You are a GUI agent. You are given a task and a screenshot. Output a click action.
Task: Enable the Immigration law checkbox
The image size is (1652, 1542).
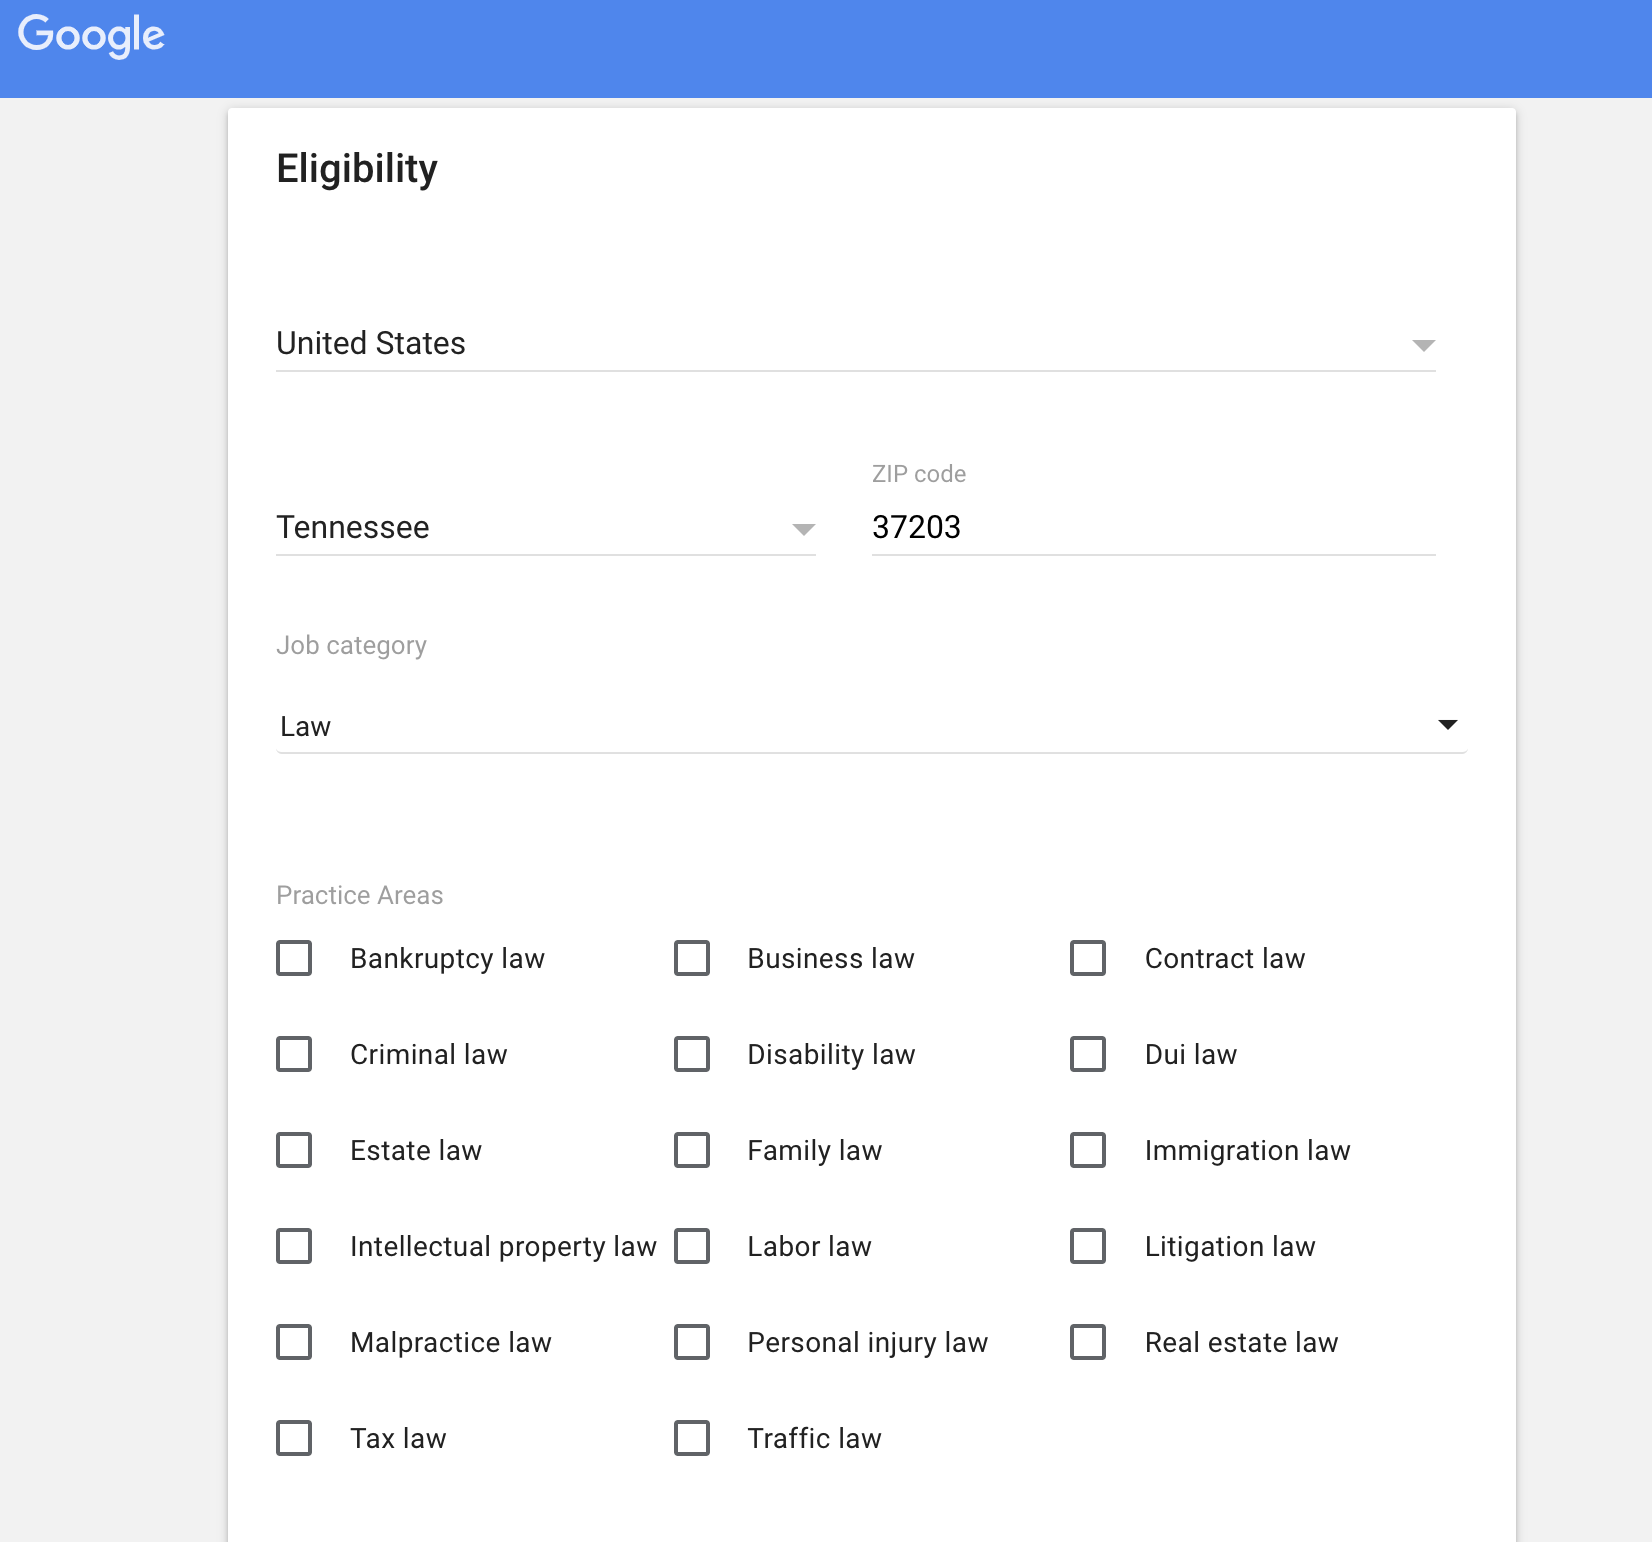click(1088, 1150)
